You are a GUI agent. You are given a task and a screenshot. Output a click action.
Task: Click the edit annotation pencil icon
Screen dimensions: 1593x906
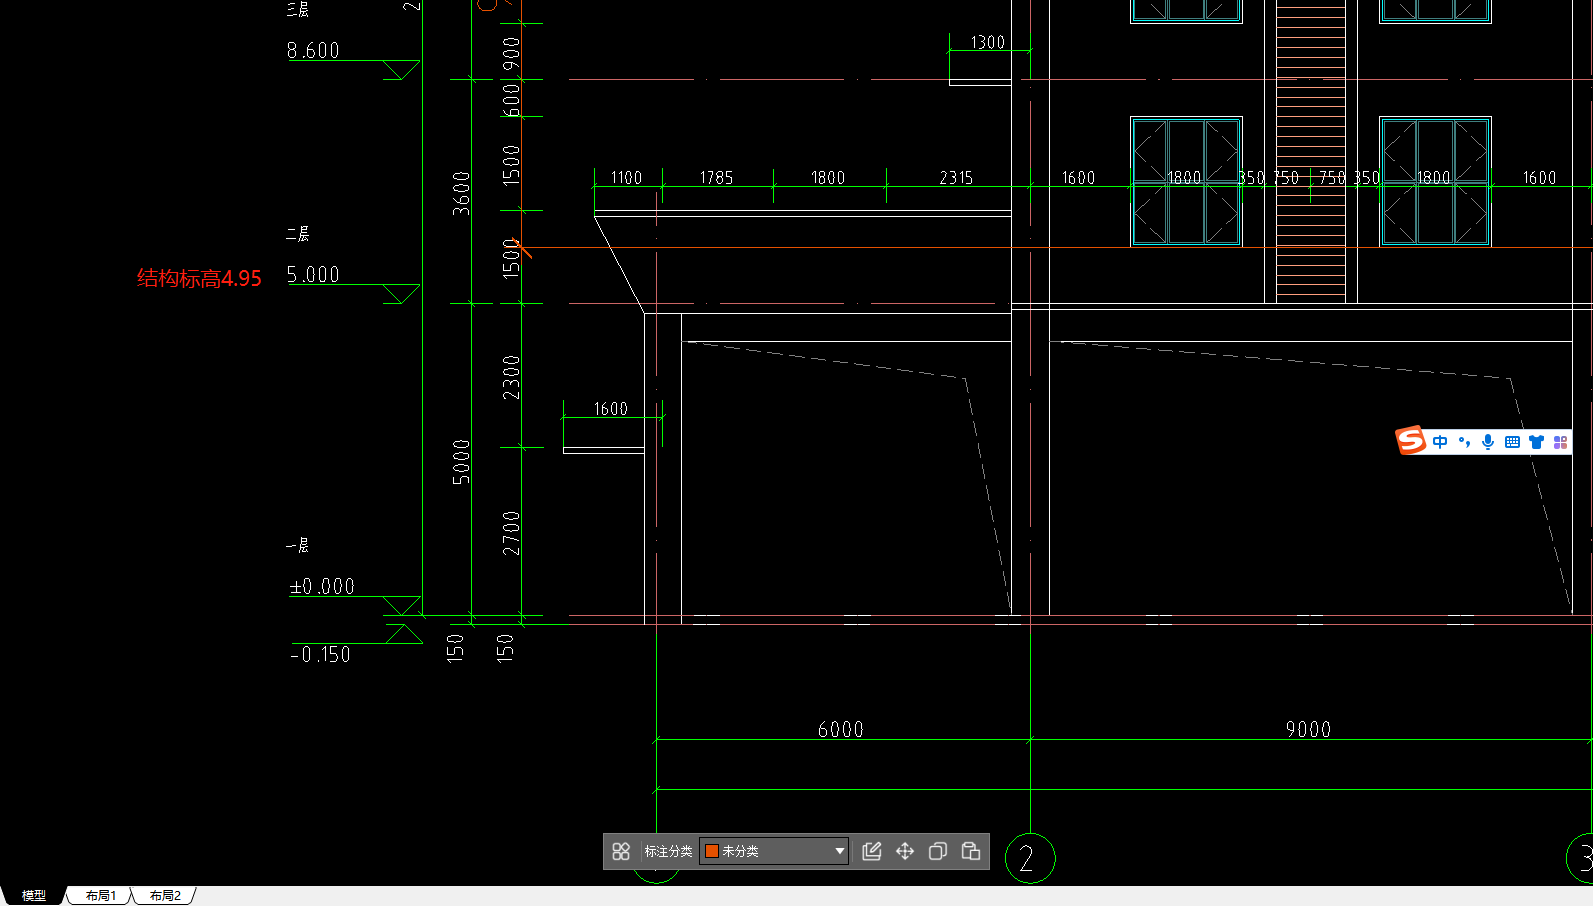(x=872, y=851)
